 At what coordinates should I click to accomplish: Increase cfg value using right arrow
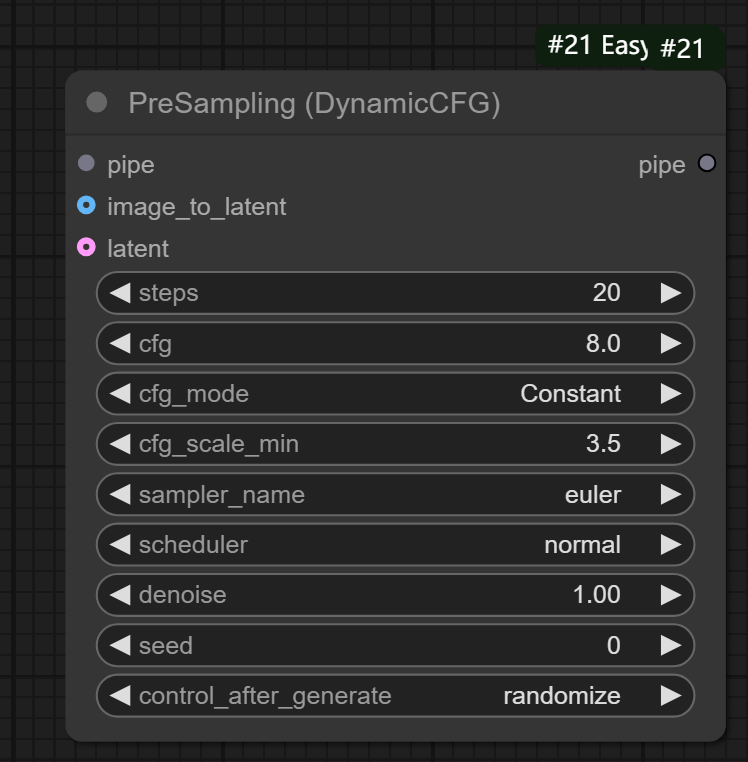point(670,344)
